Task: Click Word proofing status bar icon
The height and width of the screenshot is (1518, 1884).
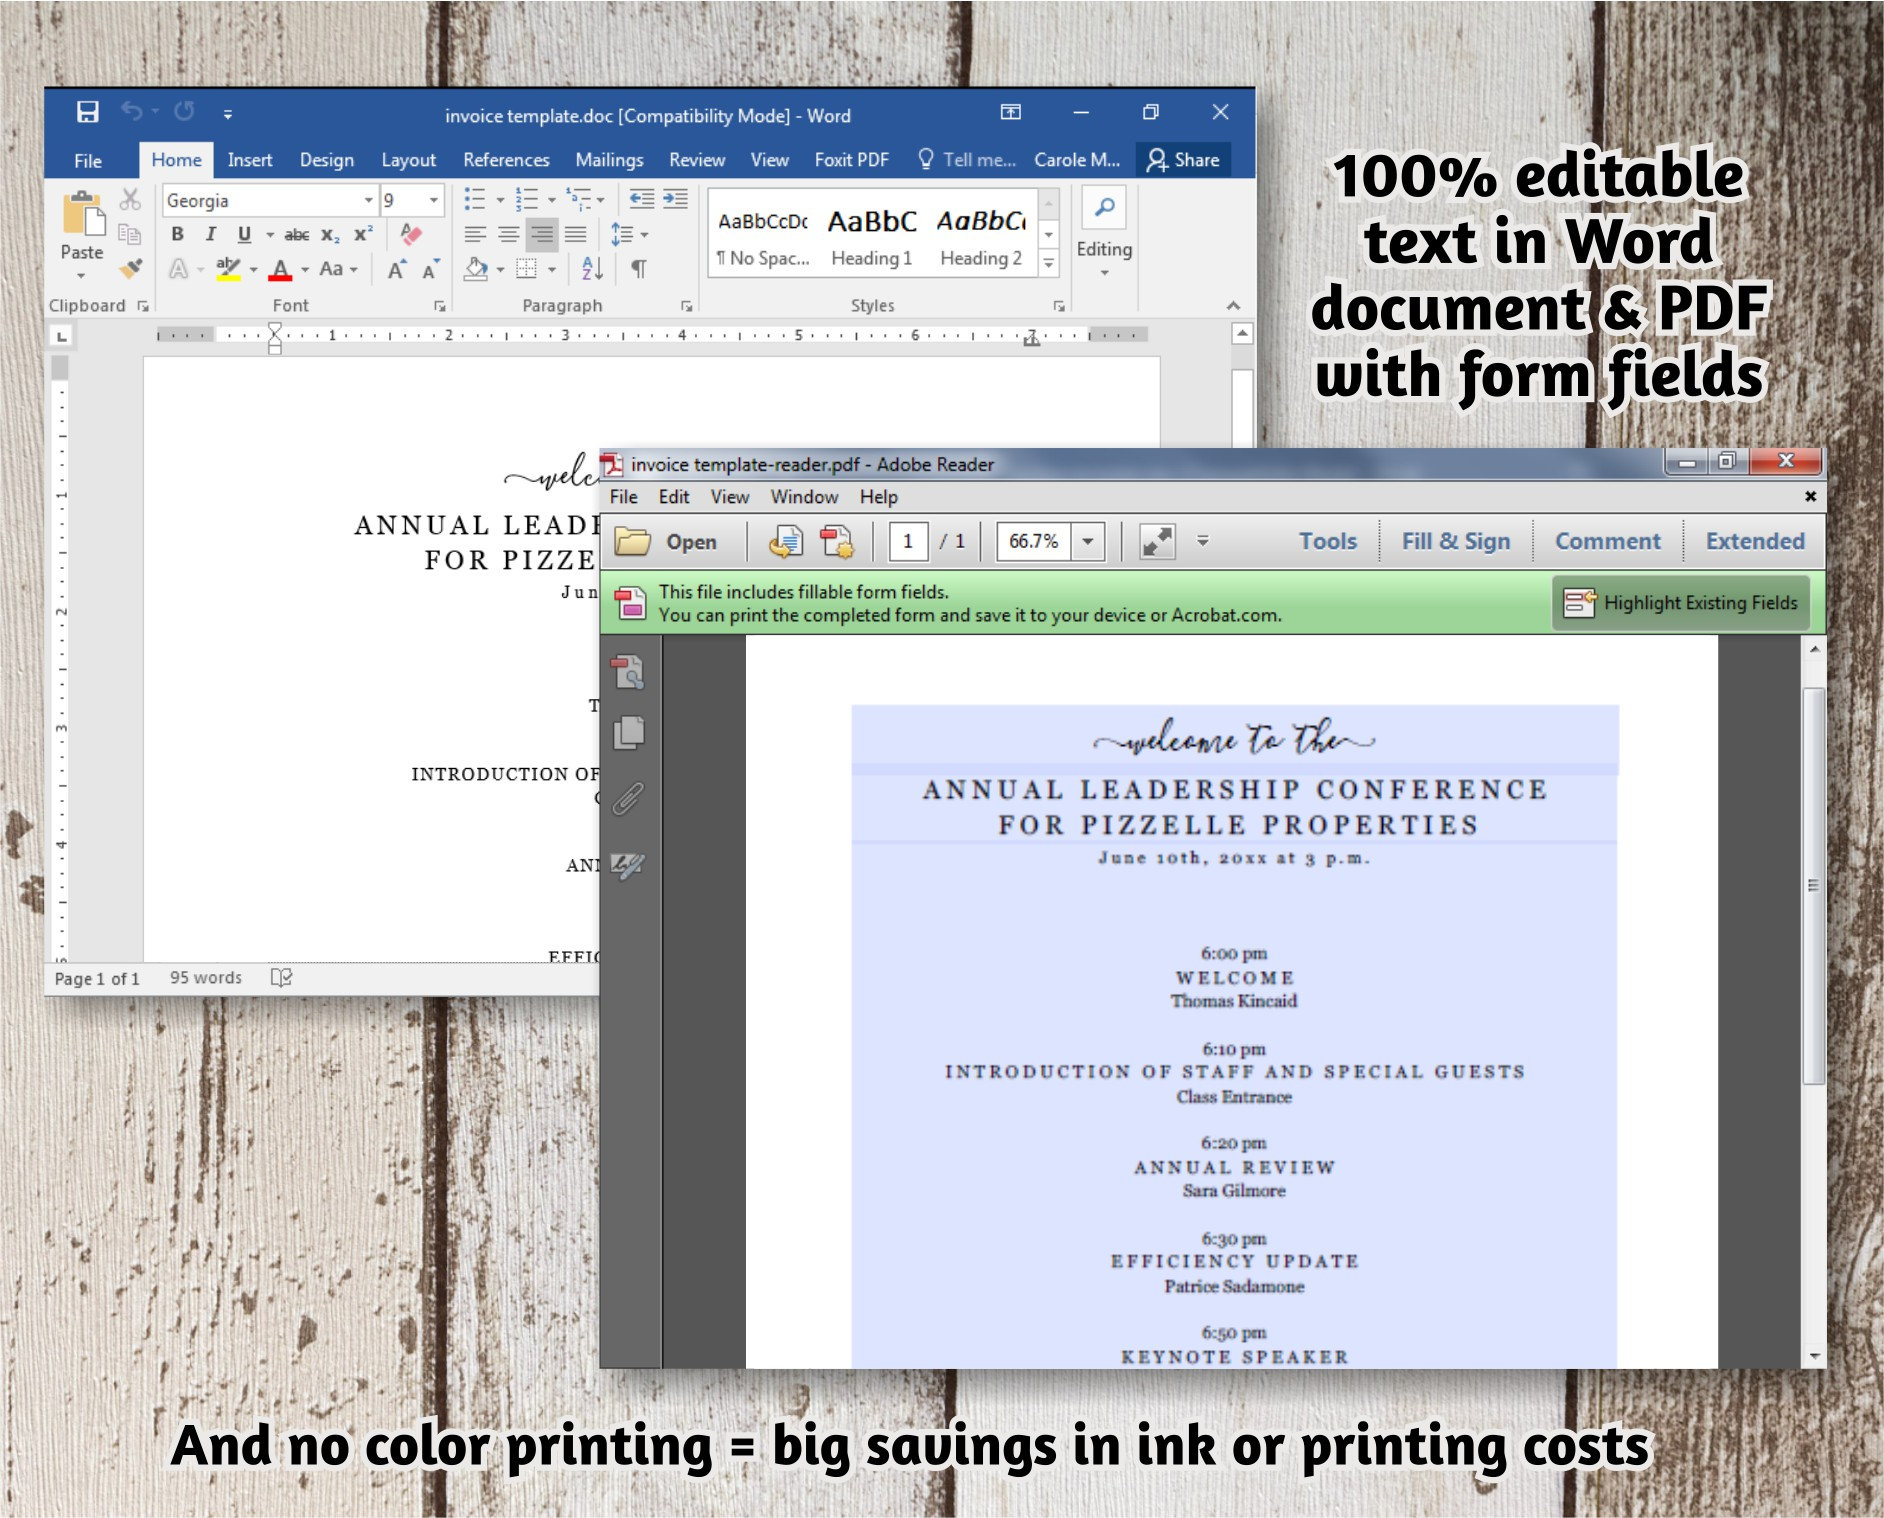Action: [x=281, y=978]
